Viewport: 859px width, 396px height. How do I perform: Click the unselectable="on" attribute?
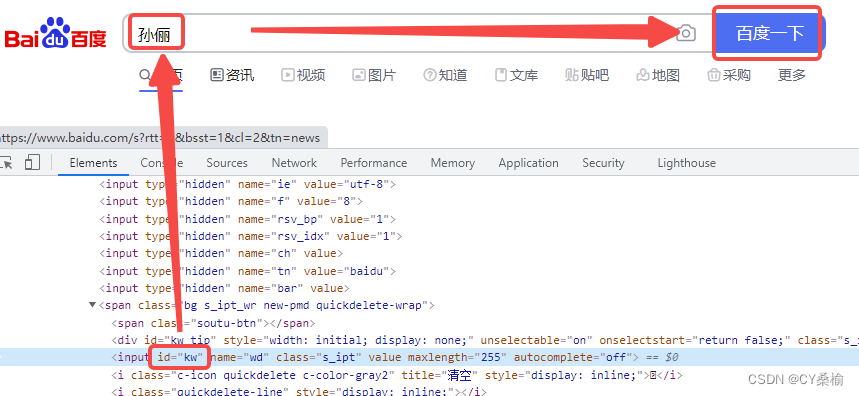tap(536, 340)
